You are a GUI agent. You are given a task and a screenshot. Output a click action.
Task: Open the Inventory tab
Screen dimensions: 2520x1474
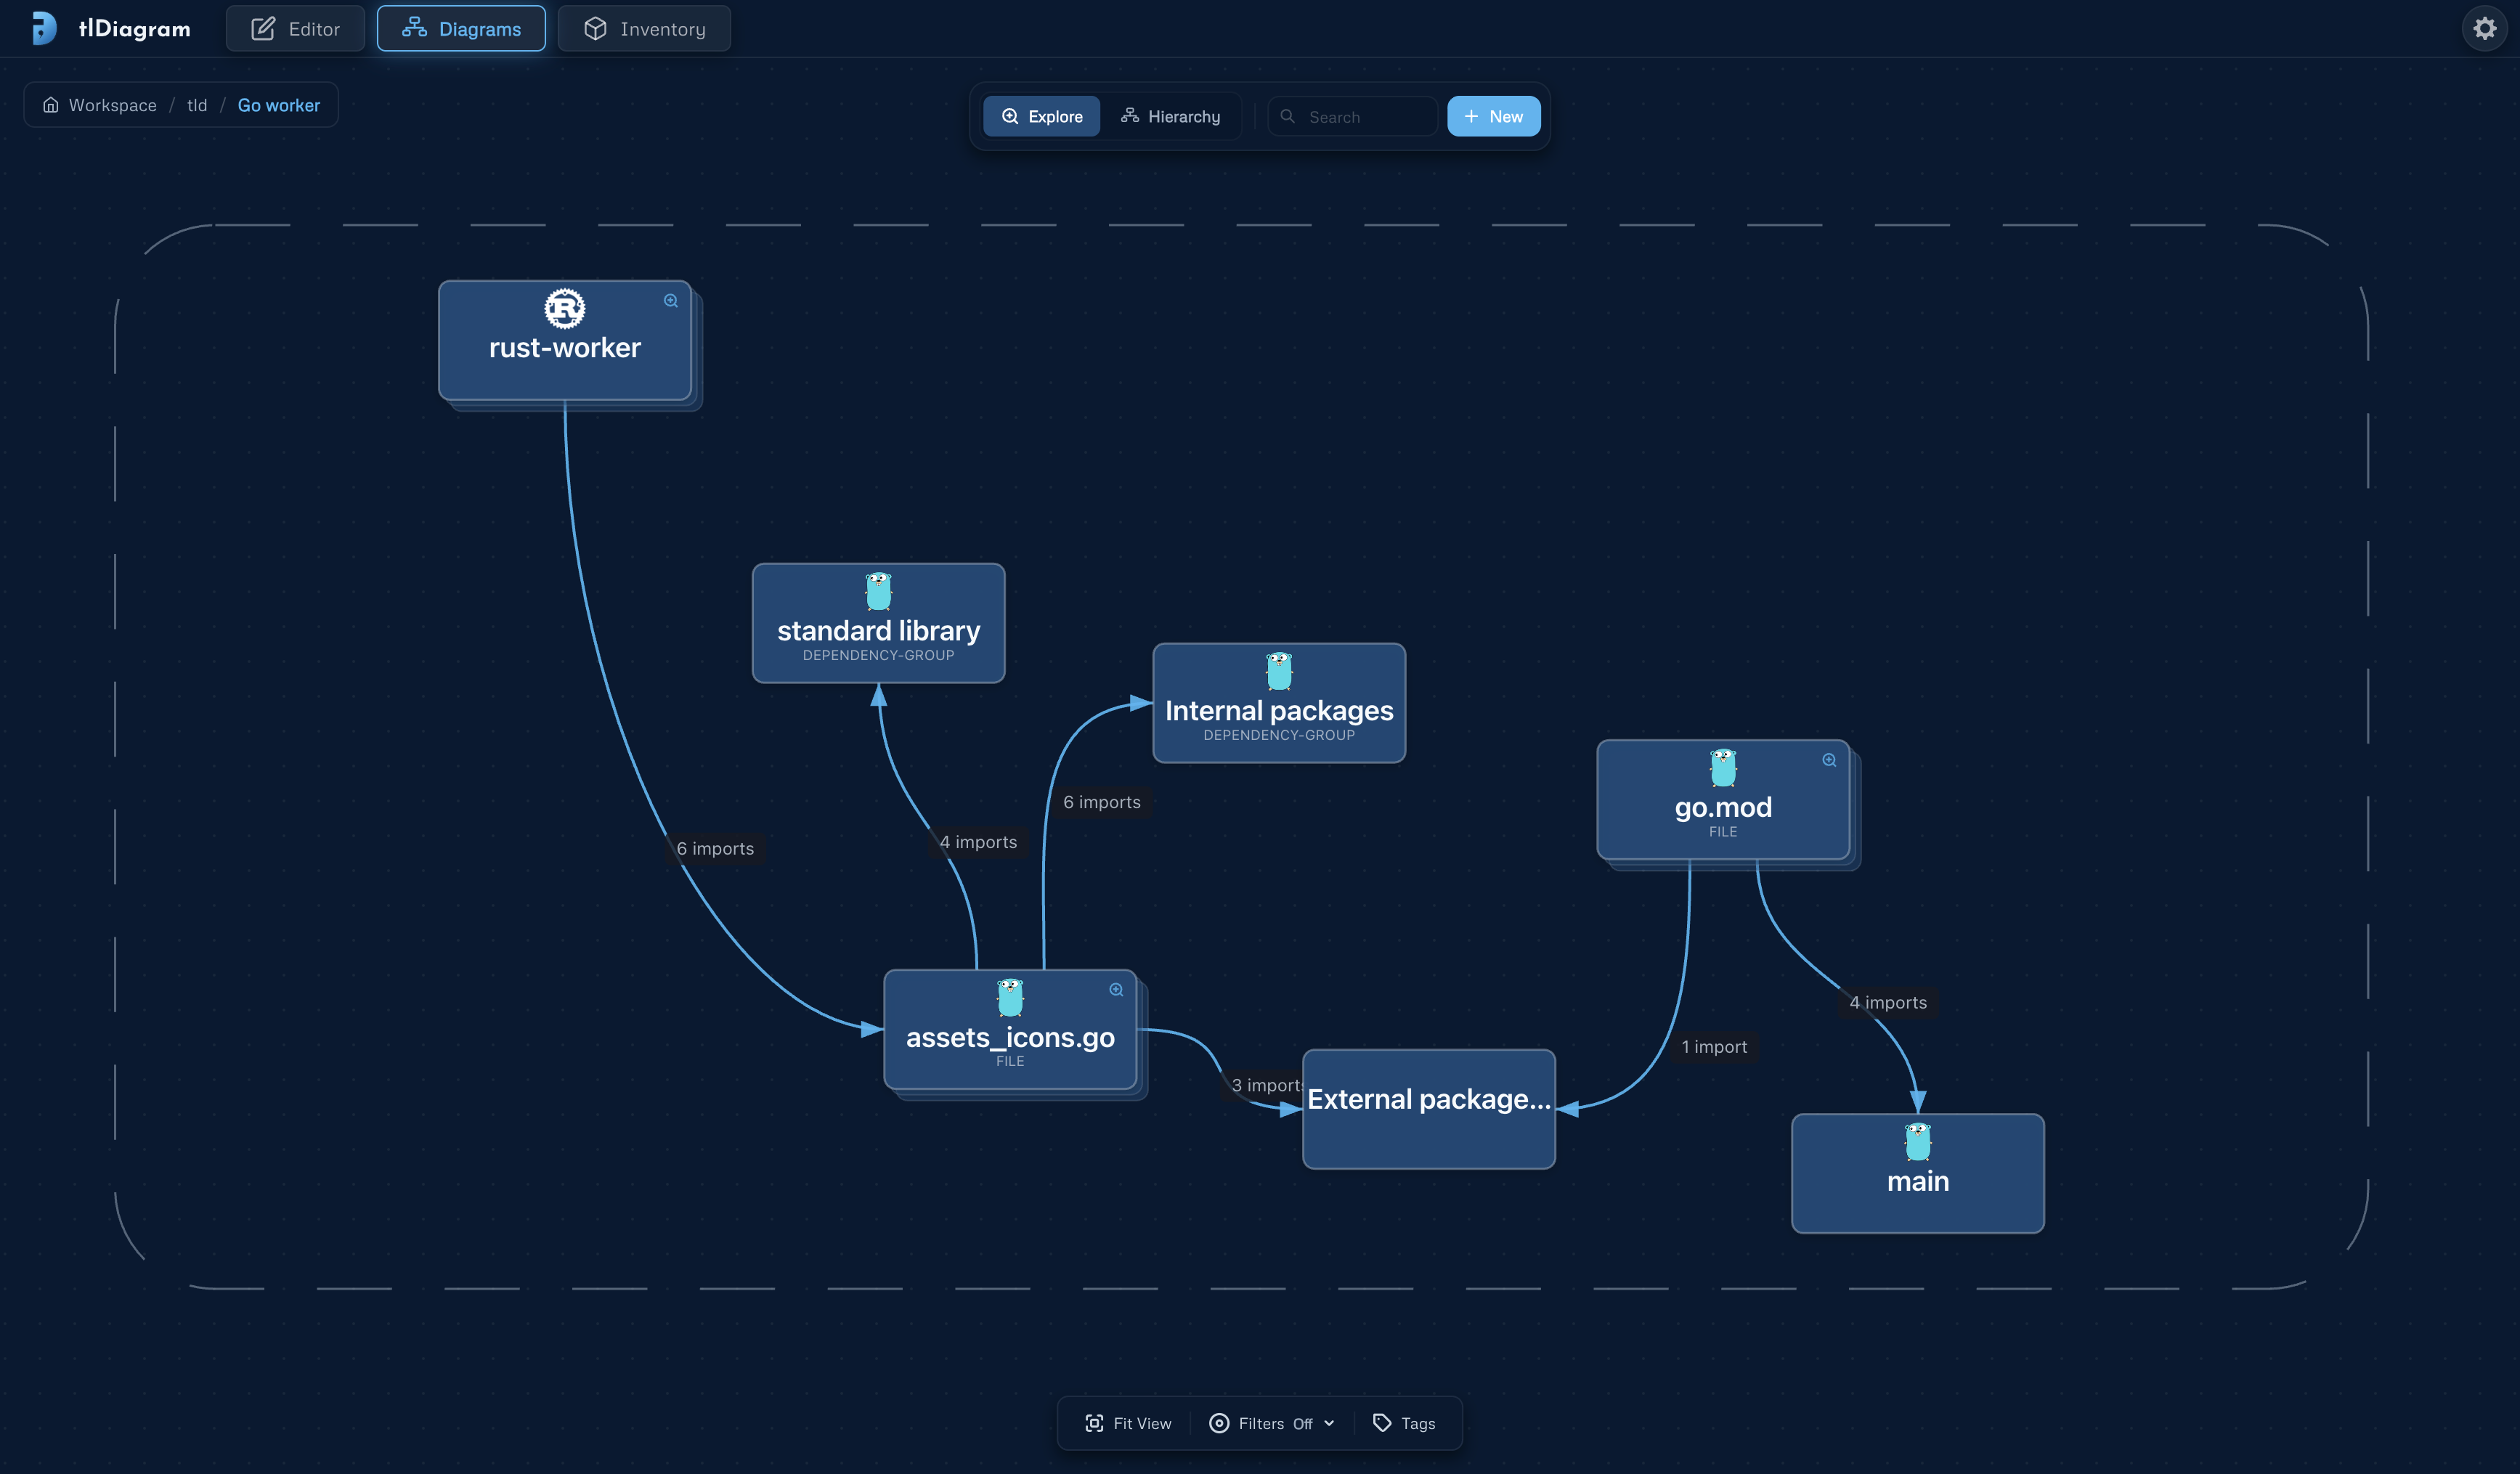click(644, 29)
